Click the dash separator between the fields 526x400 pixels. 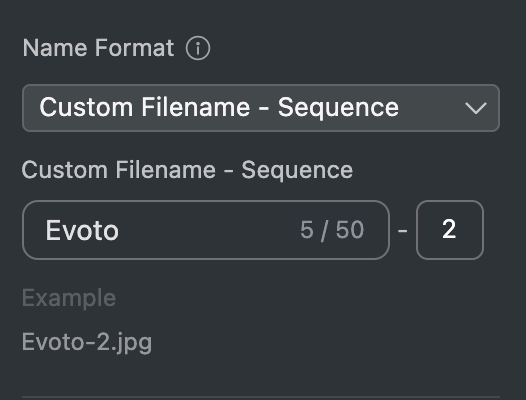(x=403, y=231)
